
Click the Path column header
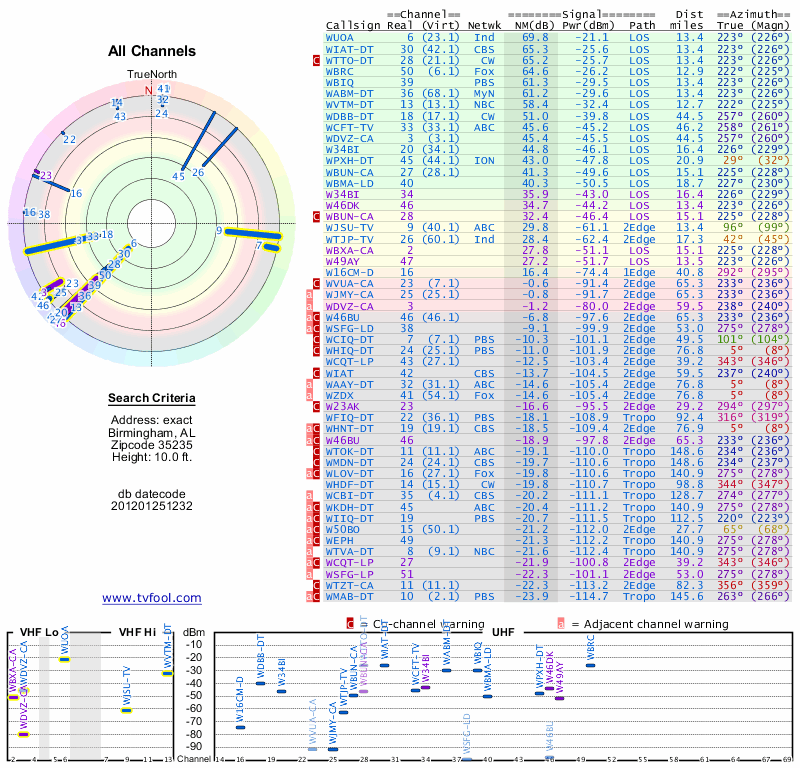[x=642, y=26]
